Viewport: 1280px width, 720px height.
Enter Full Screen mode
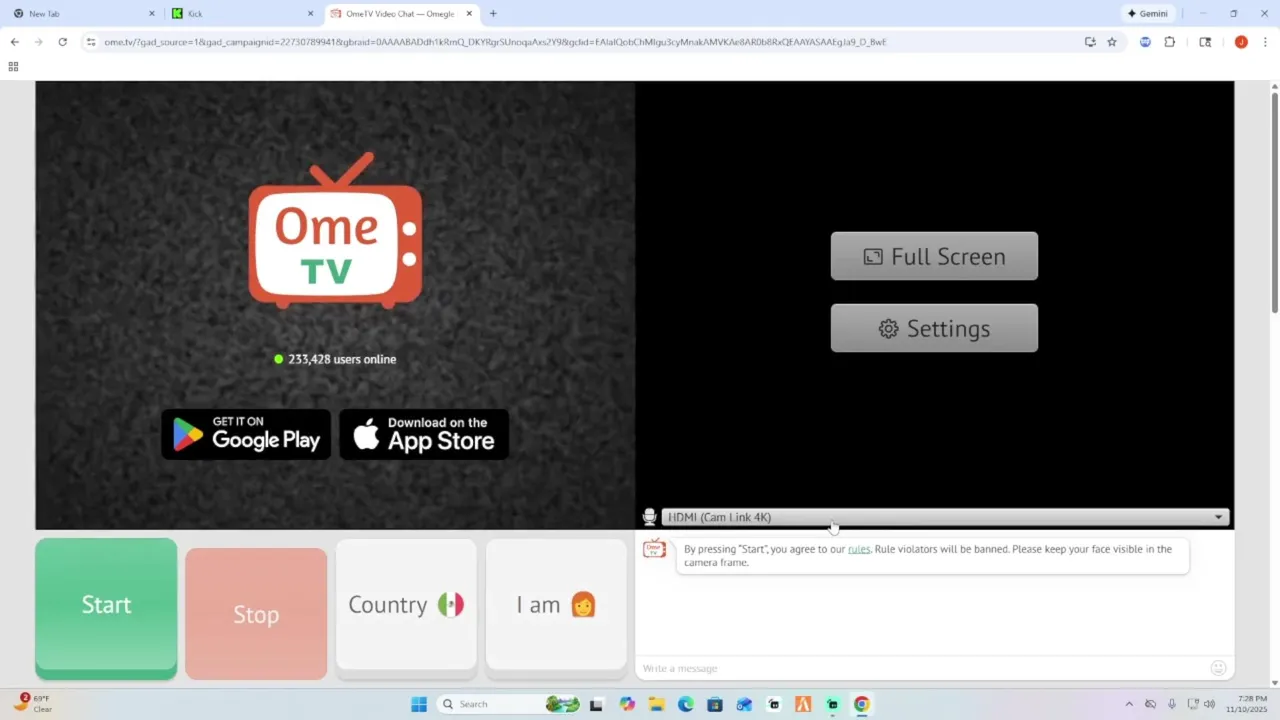click(934, 256)
